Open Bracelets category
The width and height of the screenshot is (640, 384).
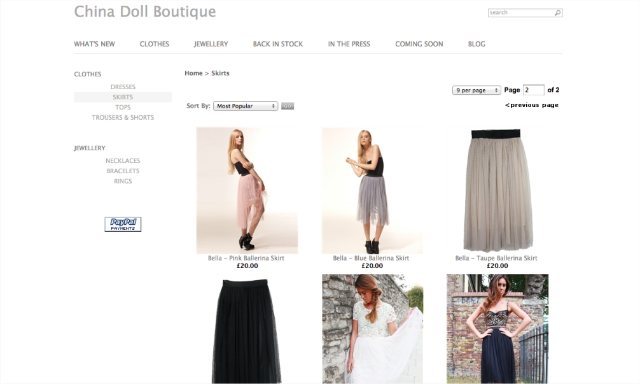pos(123,171)
